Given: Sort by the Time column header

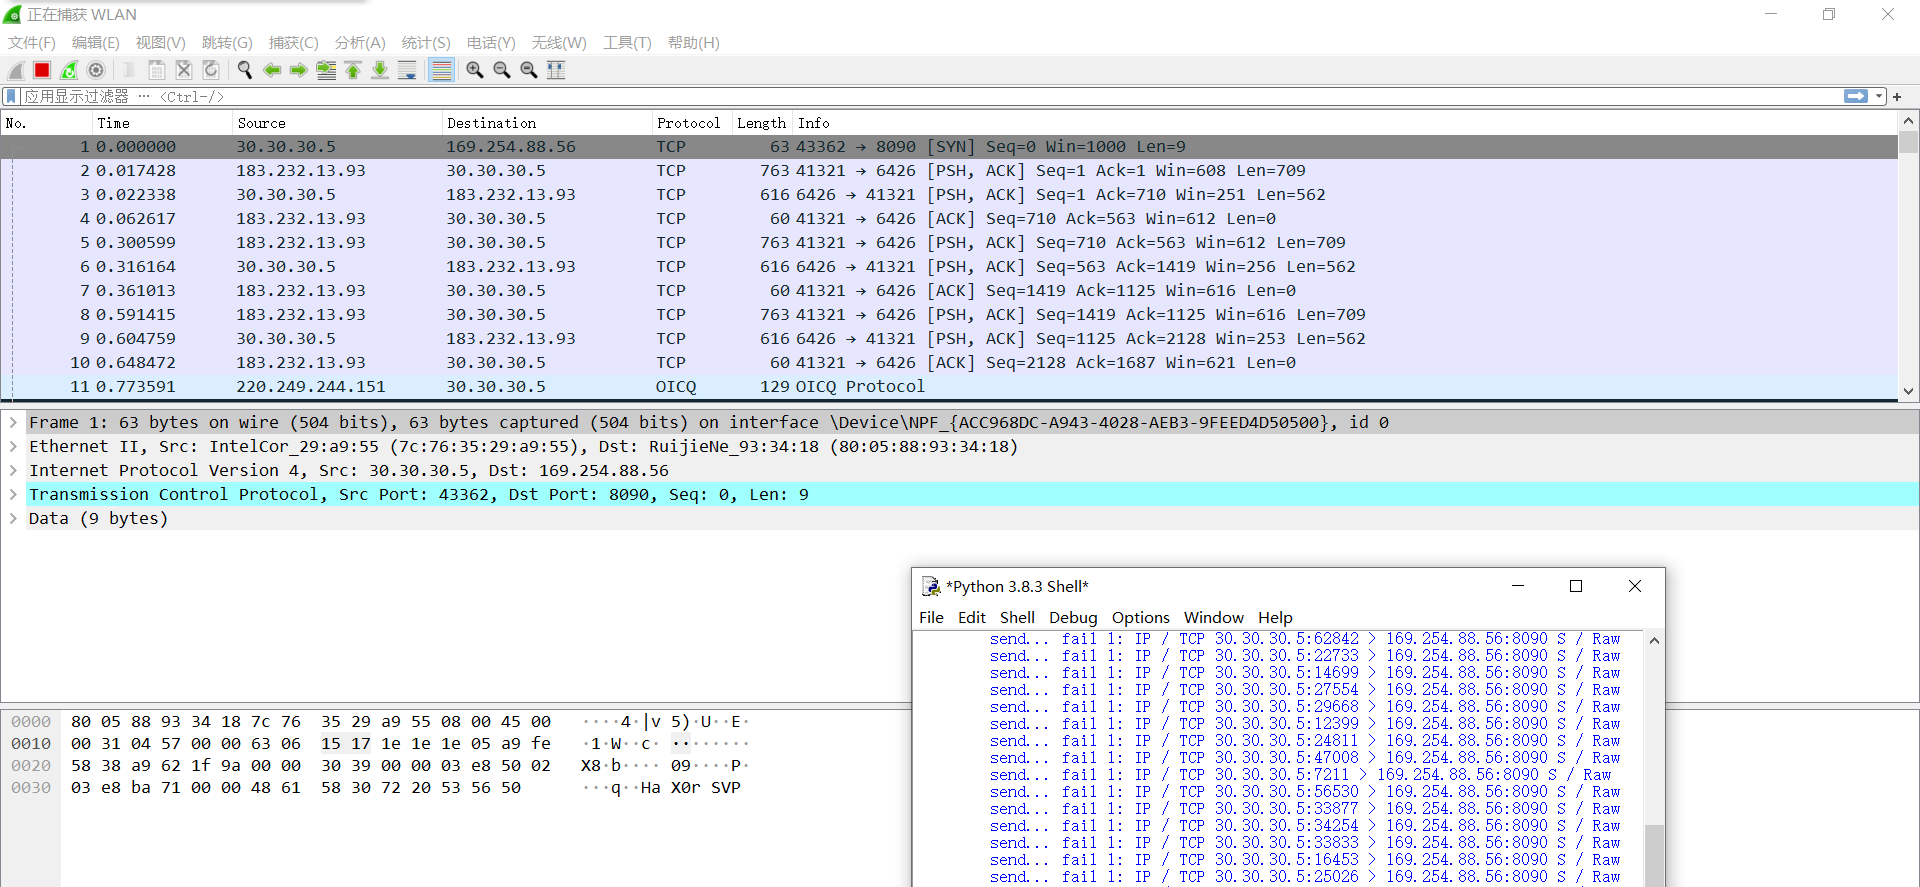Looking at the screenshot, I should pos(162,123).
